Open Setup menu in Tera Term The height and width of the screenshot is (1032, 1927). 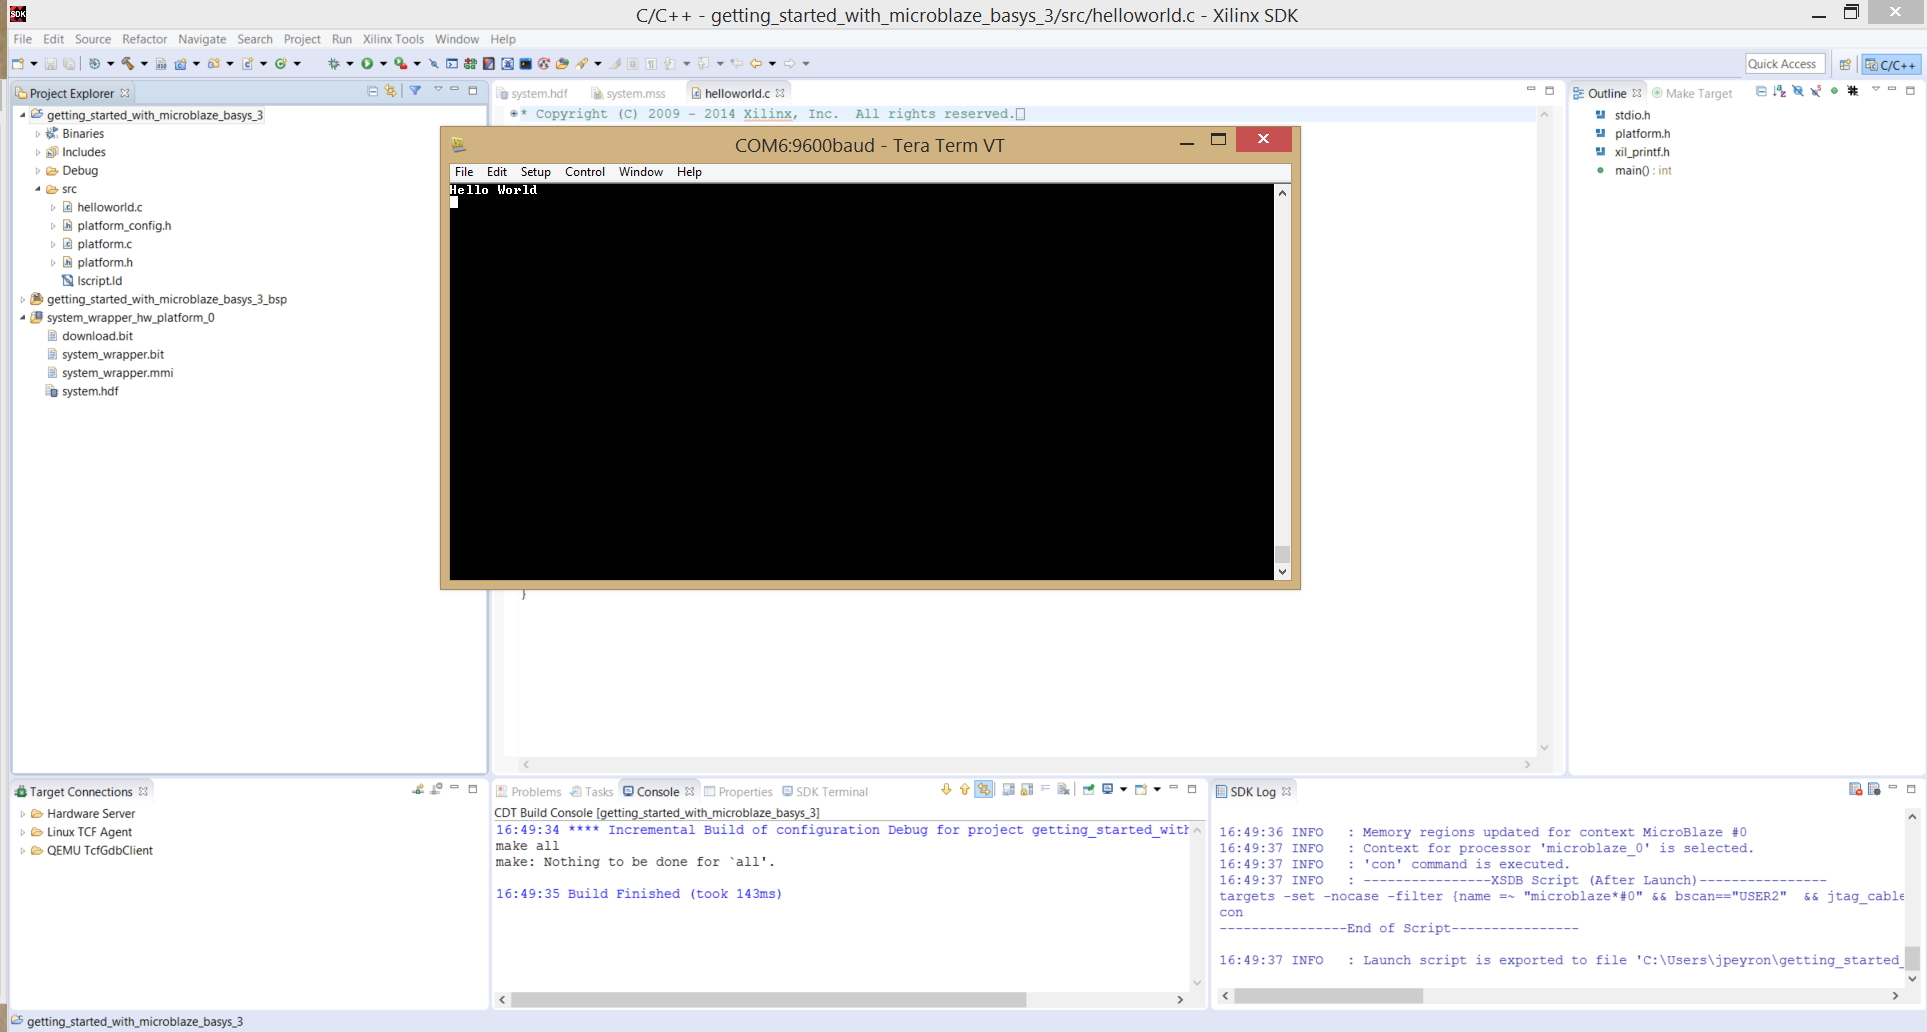pyautogui.click(x=535, y=172)
